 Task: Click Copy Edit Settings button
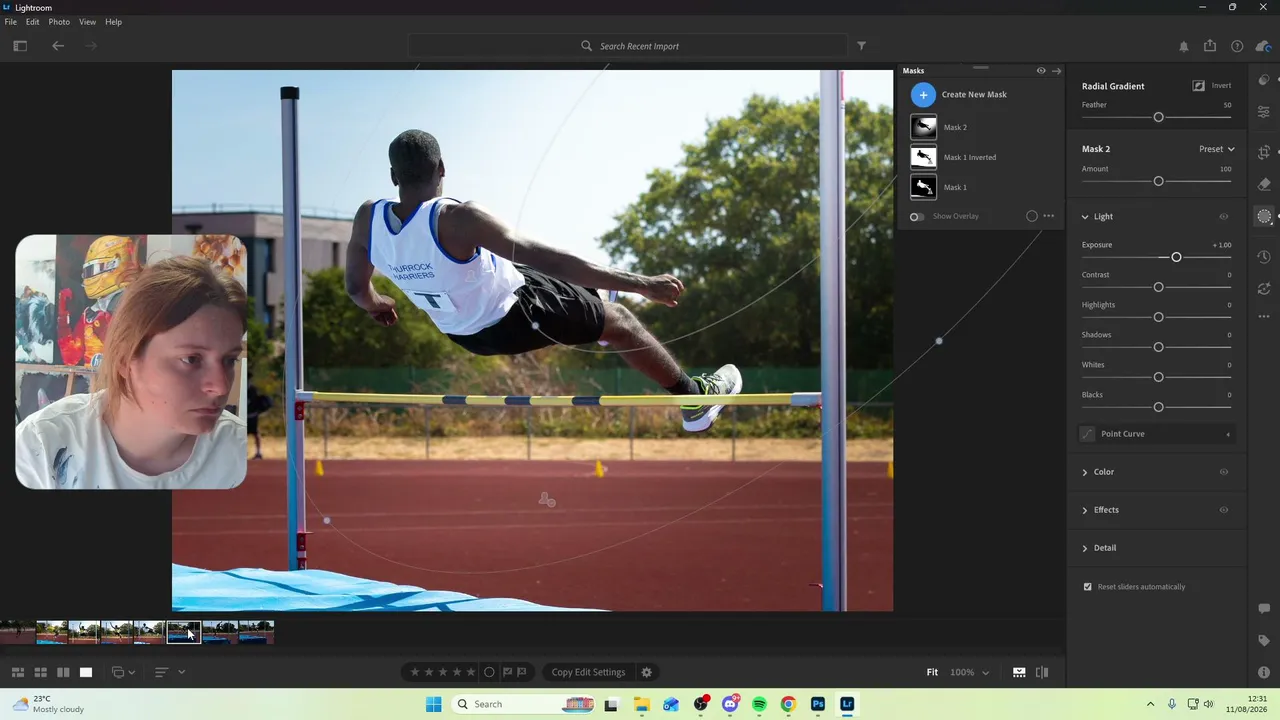pyautogui.click(x=588, y=672)
